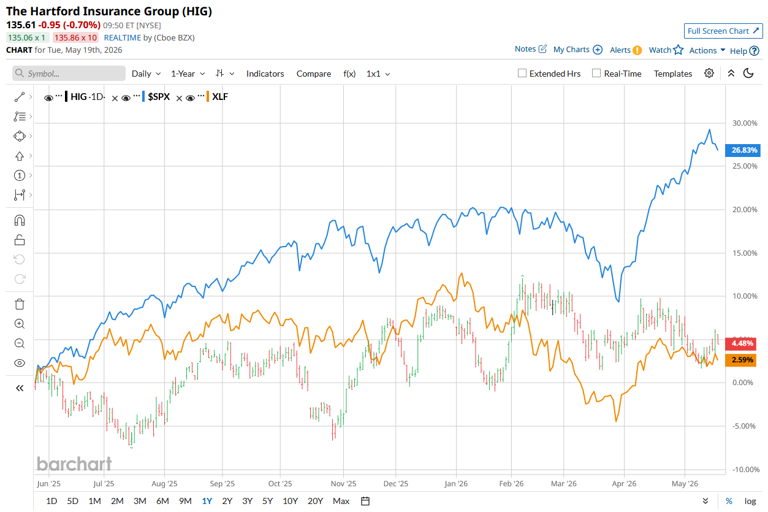Open the calendar date range picker
768x512 pixels.
[365, 501]
